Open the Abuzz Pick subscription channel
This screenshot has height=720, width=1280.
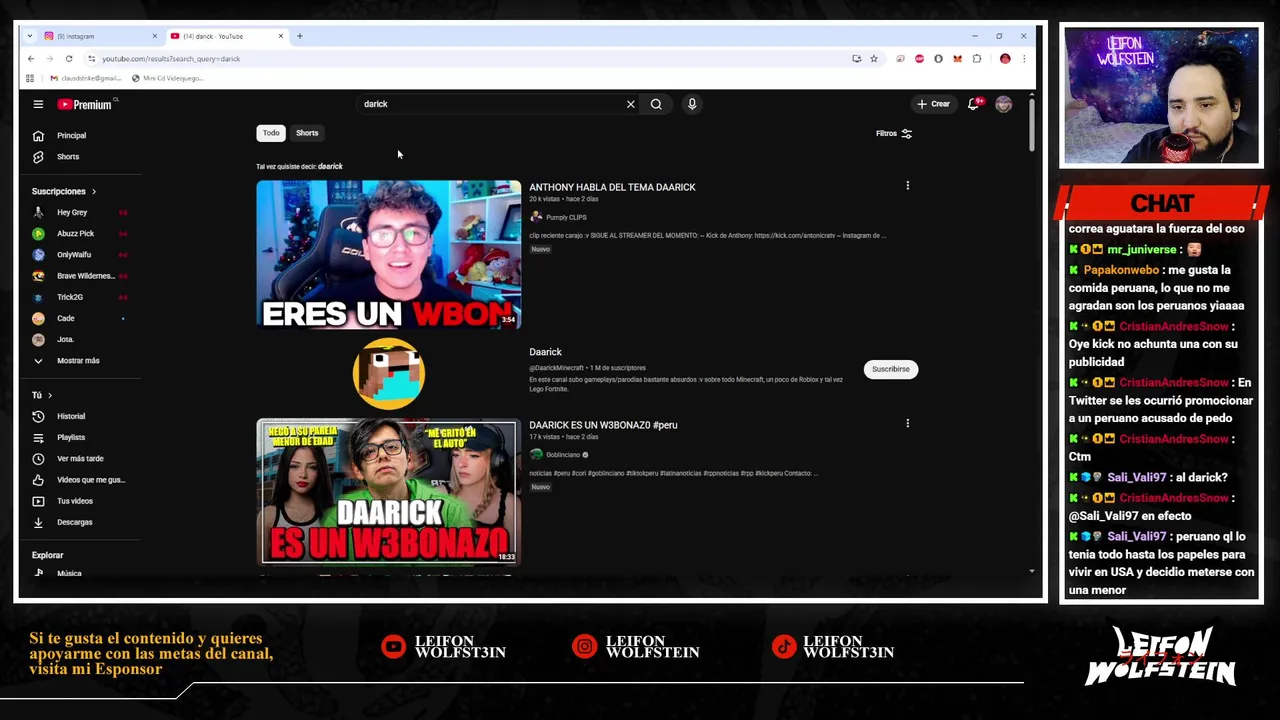[x=75, y=233]
